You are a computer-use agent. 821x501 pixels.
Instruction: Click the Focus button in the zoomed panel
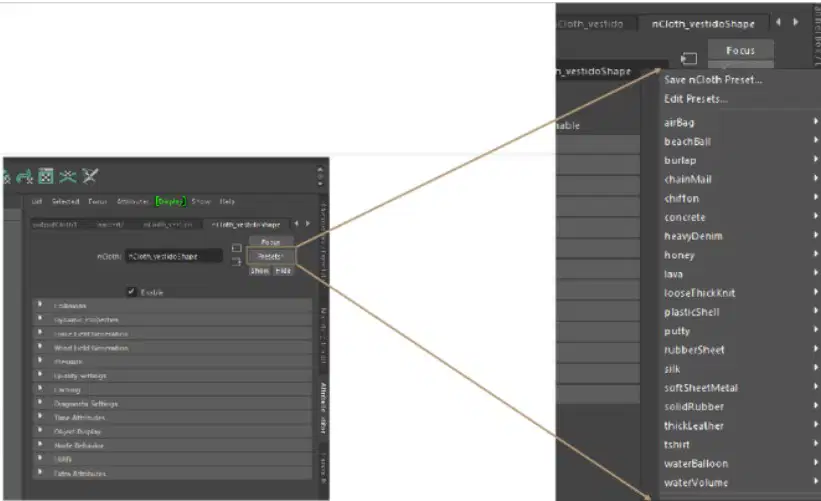click(740, 51)
